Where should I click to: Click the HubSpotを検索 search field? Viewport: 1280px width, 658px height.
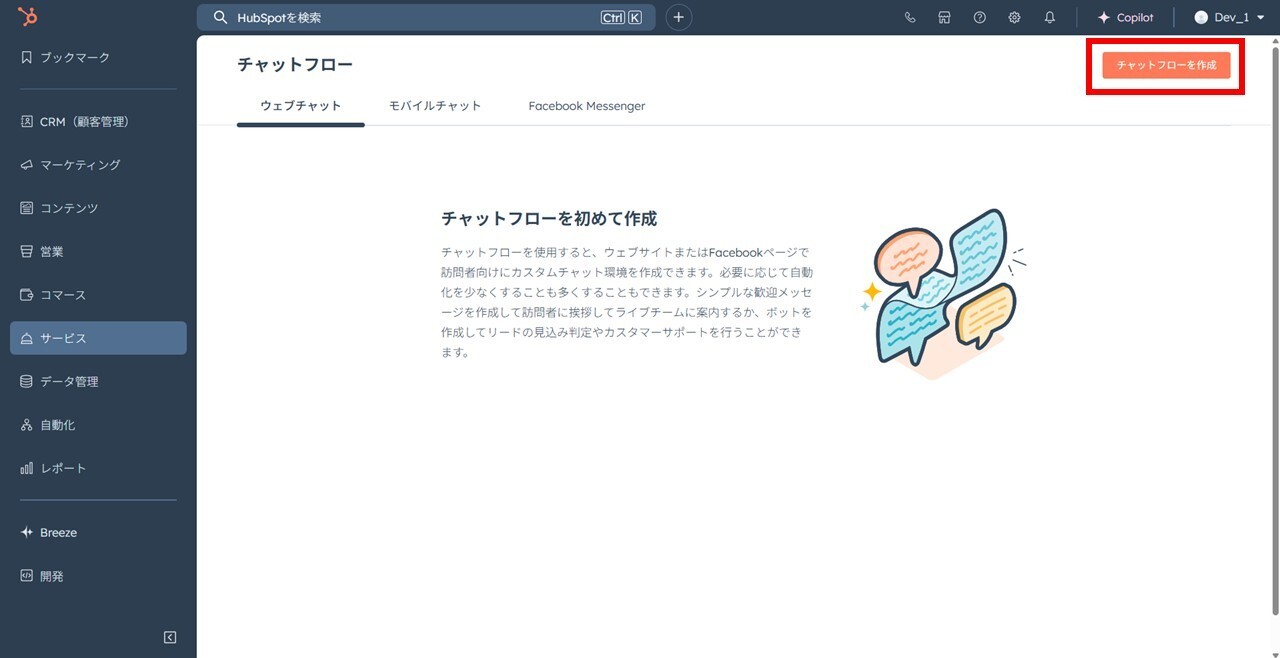[x=420, y=17]
